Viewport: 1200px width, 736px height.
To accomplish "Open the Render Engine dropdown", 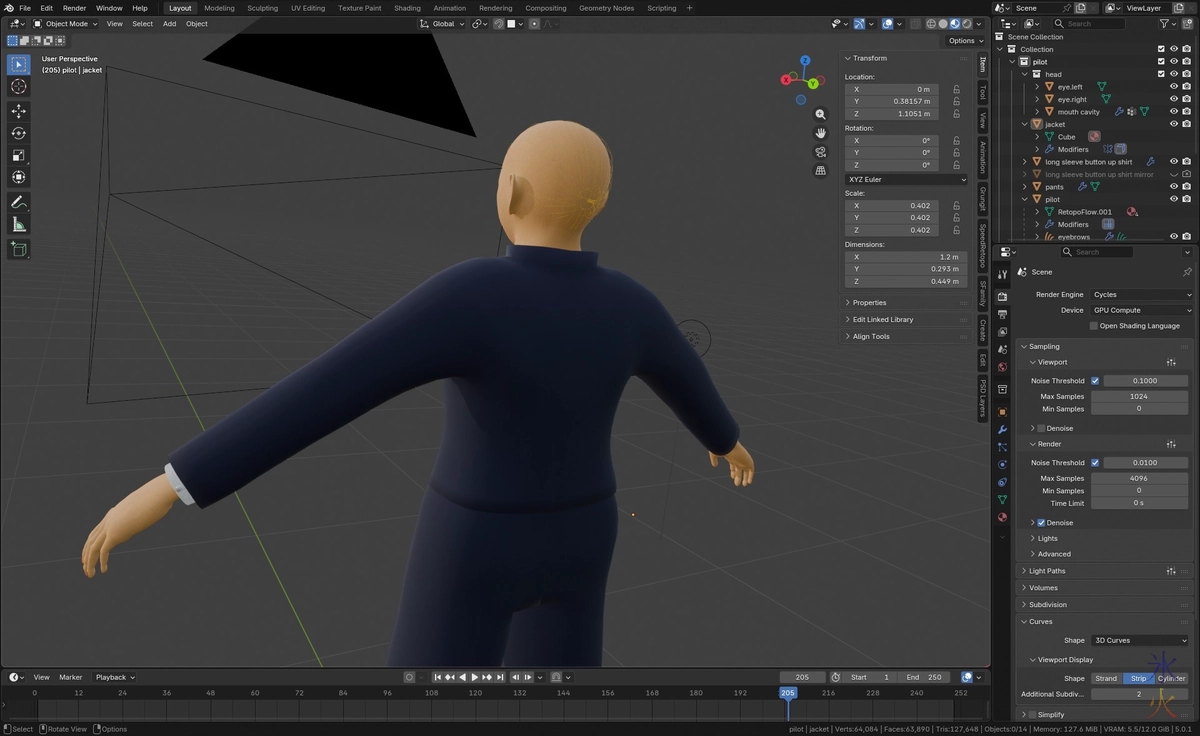I will click(x=1141, y=295).
